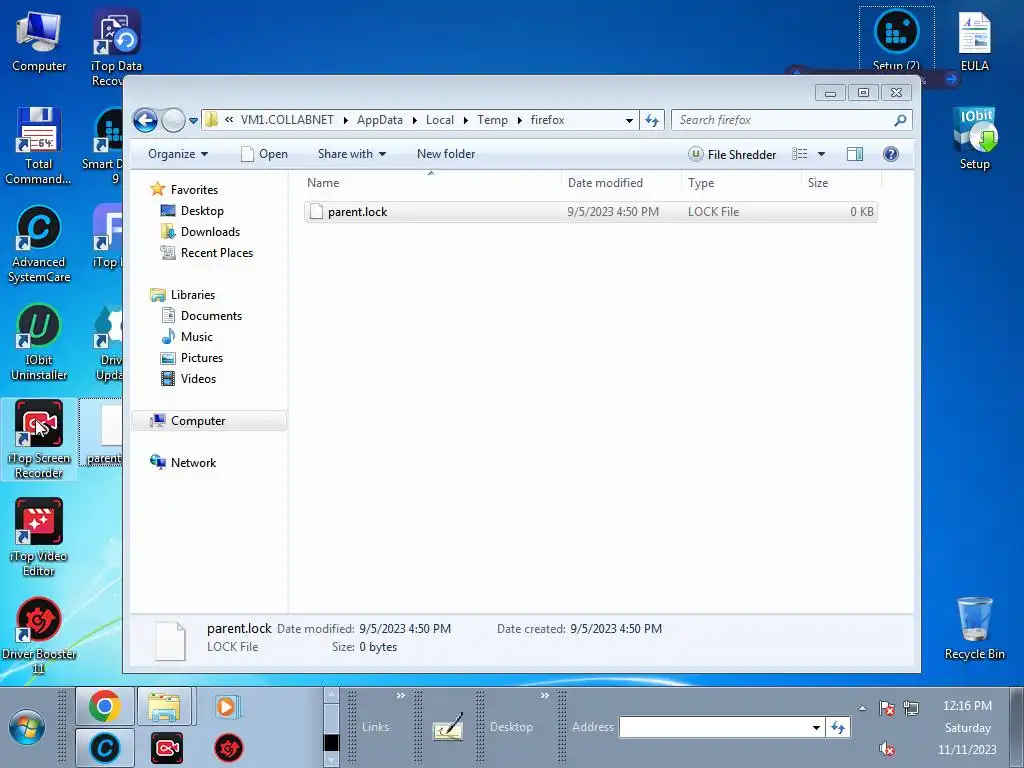Screen dimensions: 1024x768
Task: Expand the address bar previous locations dropdown
Action: pos(629,120)
